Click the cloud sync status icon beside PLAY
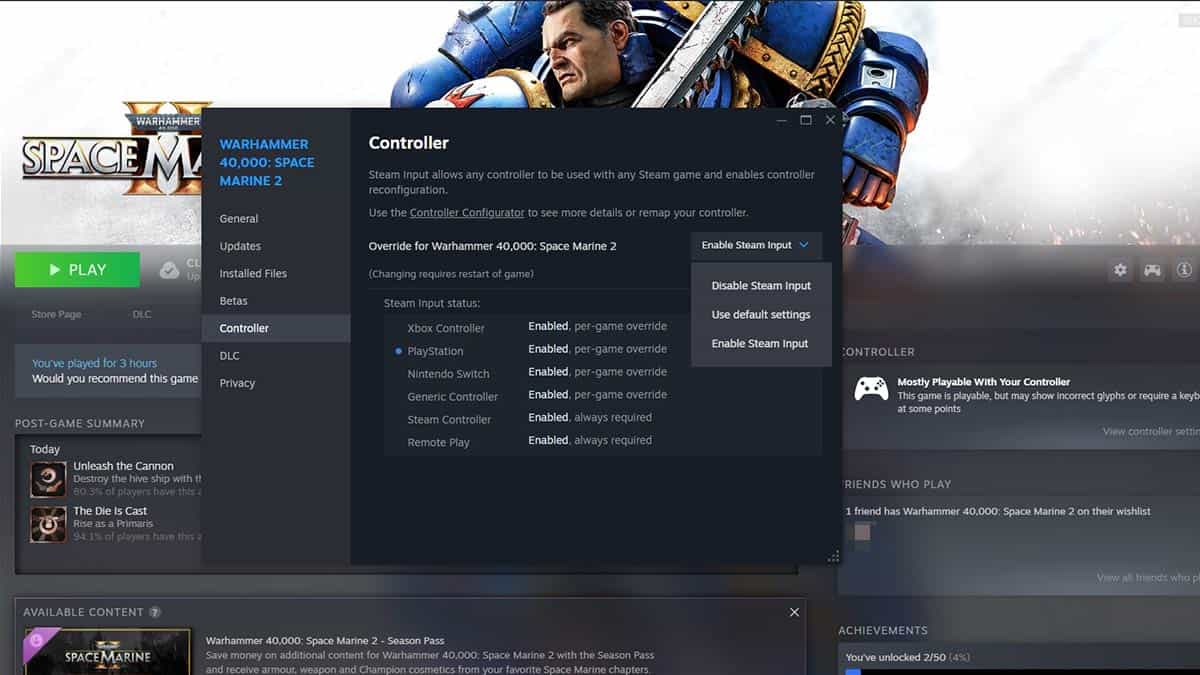Viewport: 1200px width, 675px height. pos(170,270)
